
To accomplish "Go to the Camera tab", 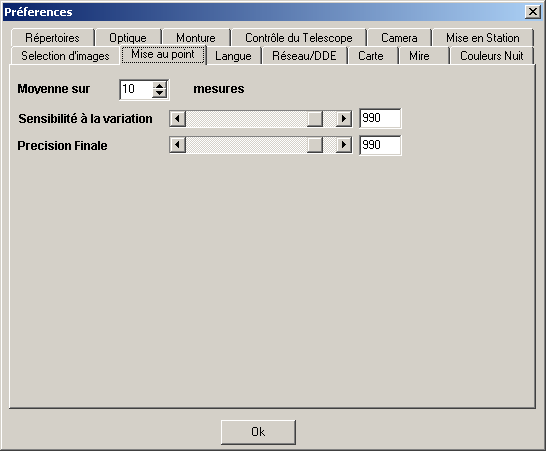I will point(399,38).
